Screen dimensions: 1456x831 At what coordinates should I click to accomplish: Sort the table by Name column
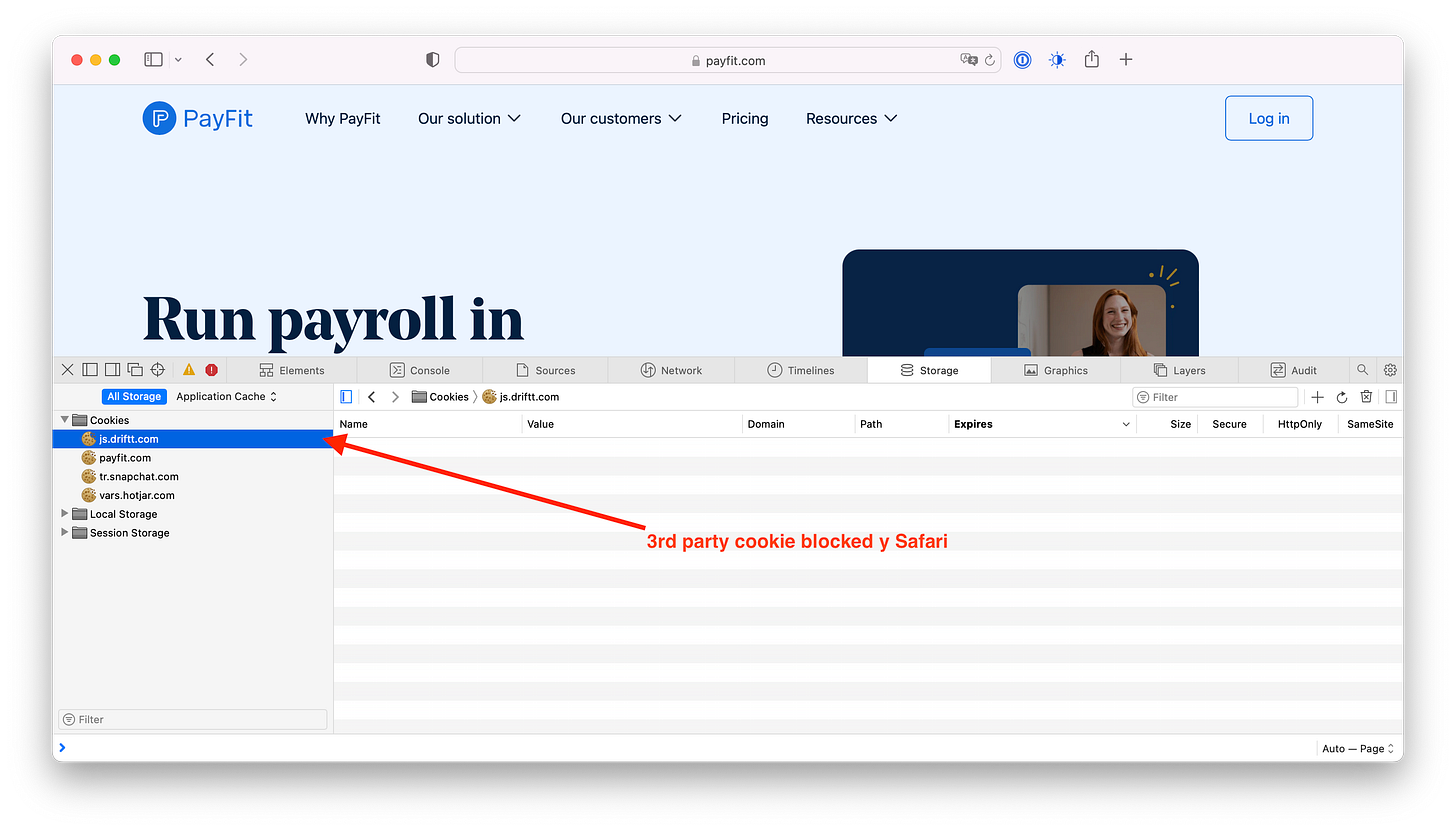point(428,424)
